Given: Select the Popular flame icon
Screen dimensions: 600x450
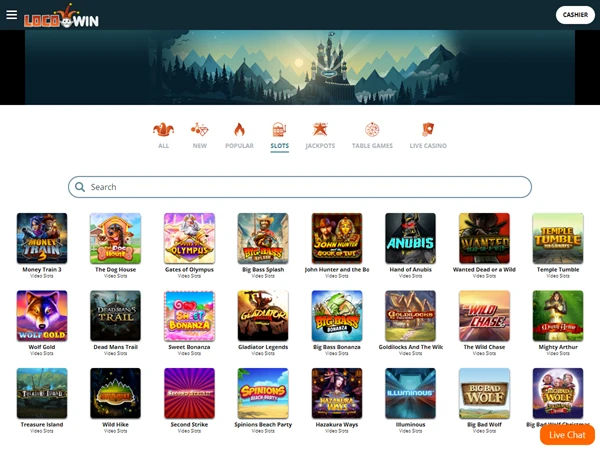Looking at the screenshot, I should click(x=239, y=130).
